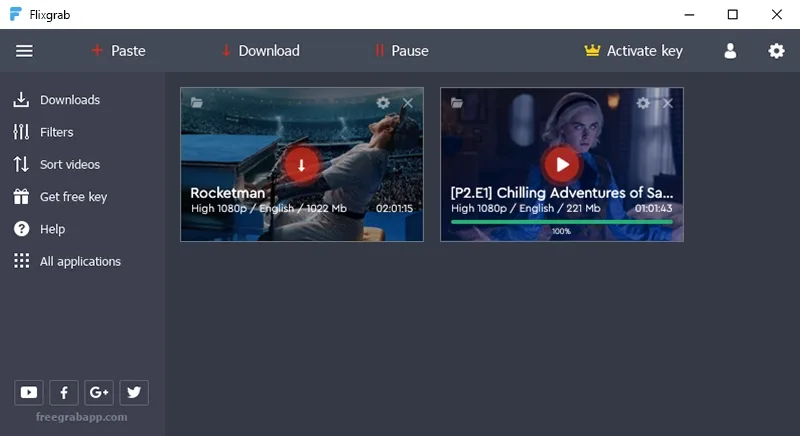Open folder icon on Rocketman card
The width and height of the screenshot is (800, 436).
coord(197,102)
